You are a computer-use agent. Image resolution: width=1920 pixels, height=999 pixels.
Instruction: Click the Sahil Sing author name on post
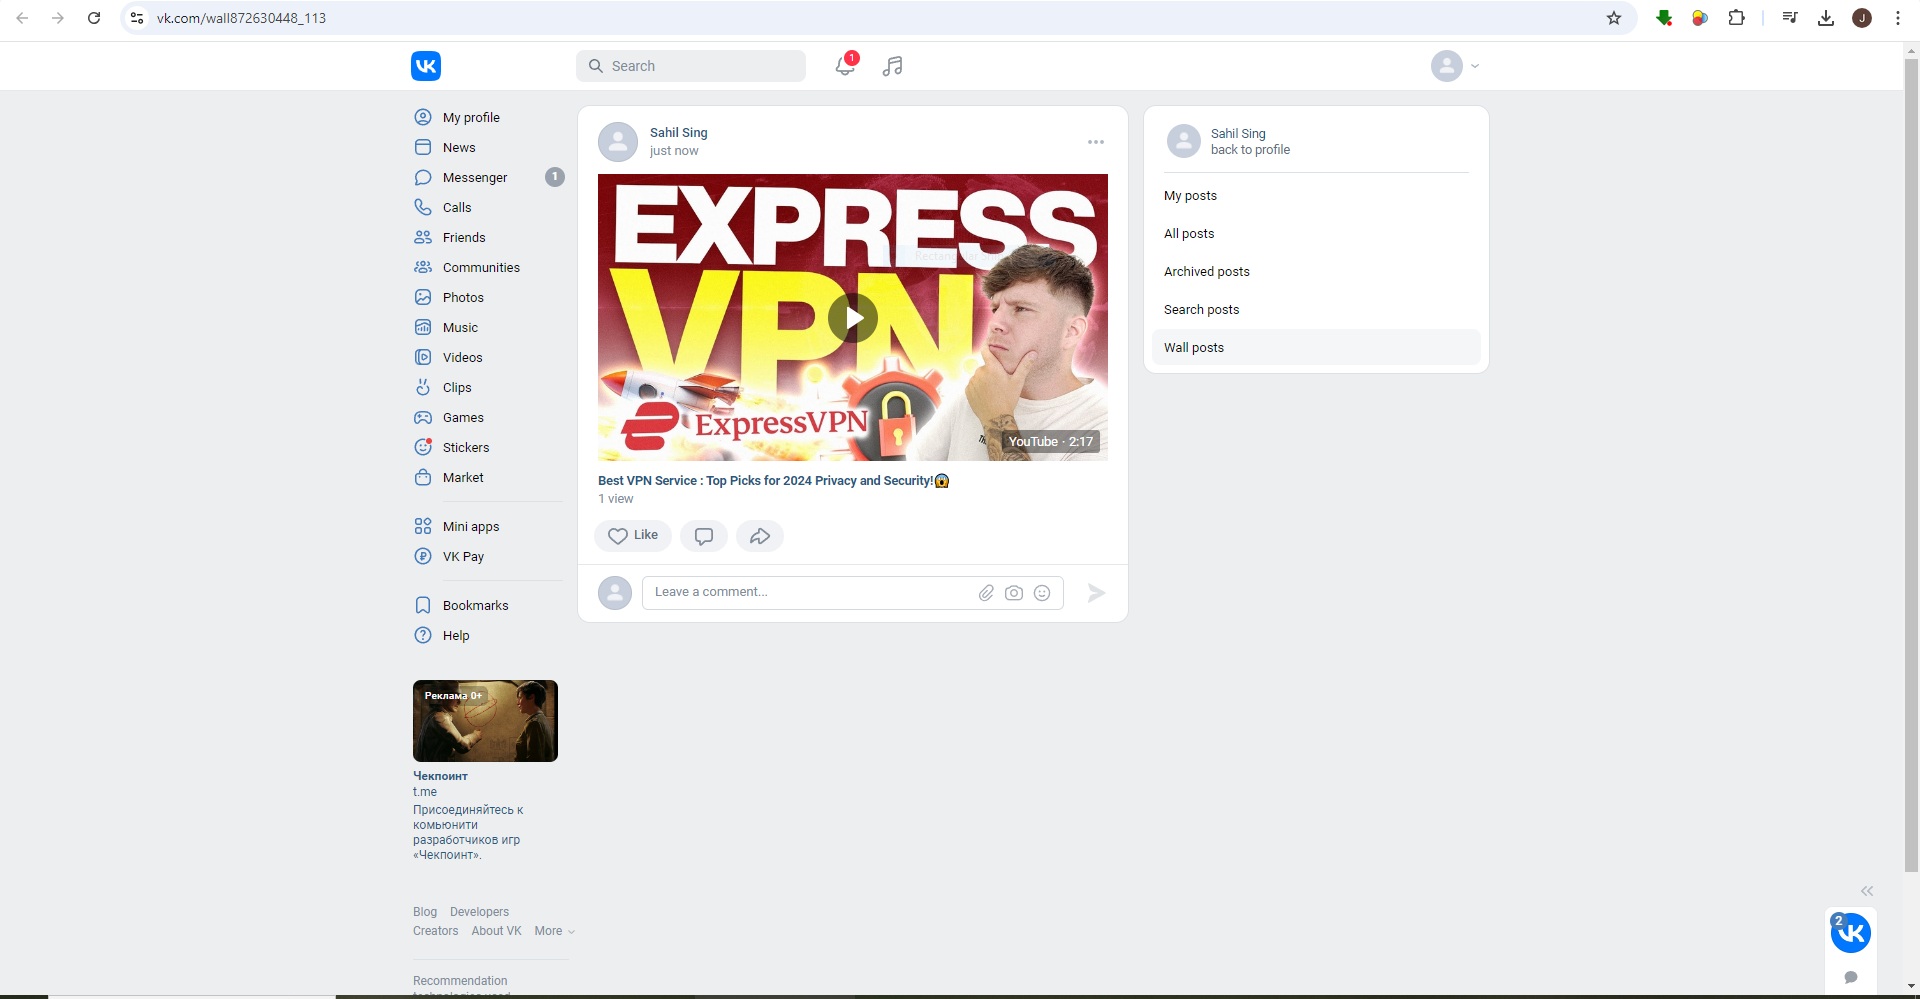678,132
